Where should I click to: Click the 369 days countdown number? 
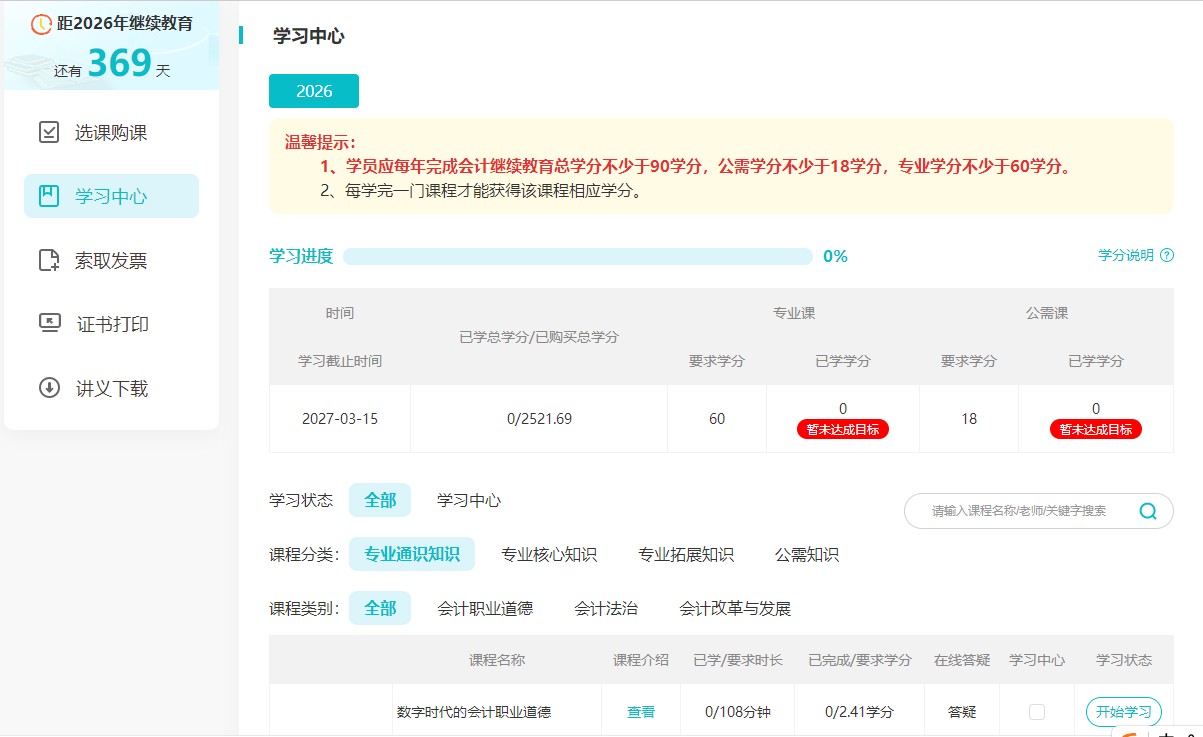[119, 63]
